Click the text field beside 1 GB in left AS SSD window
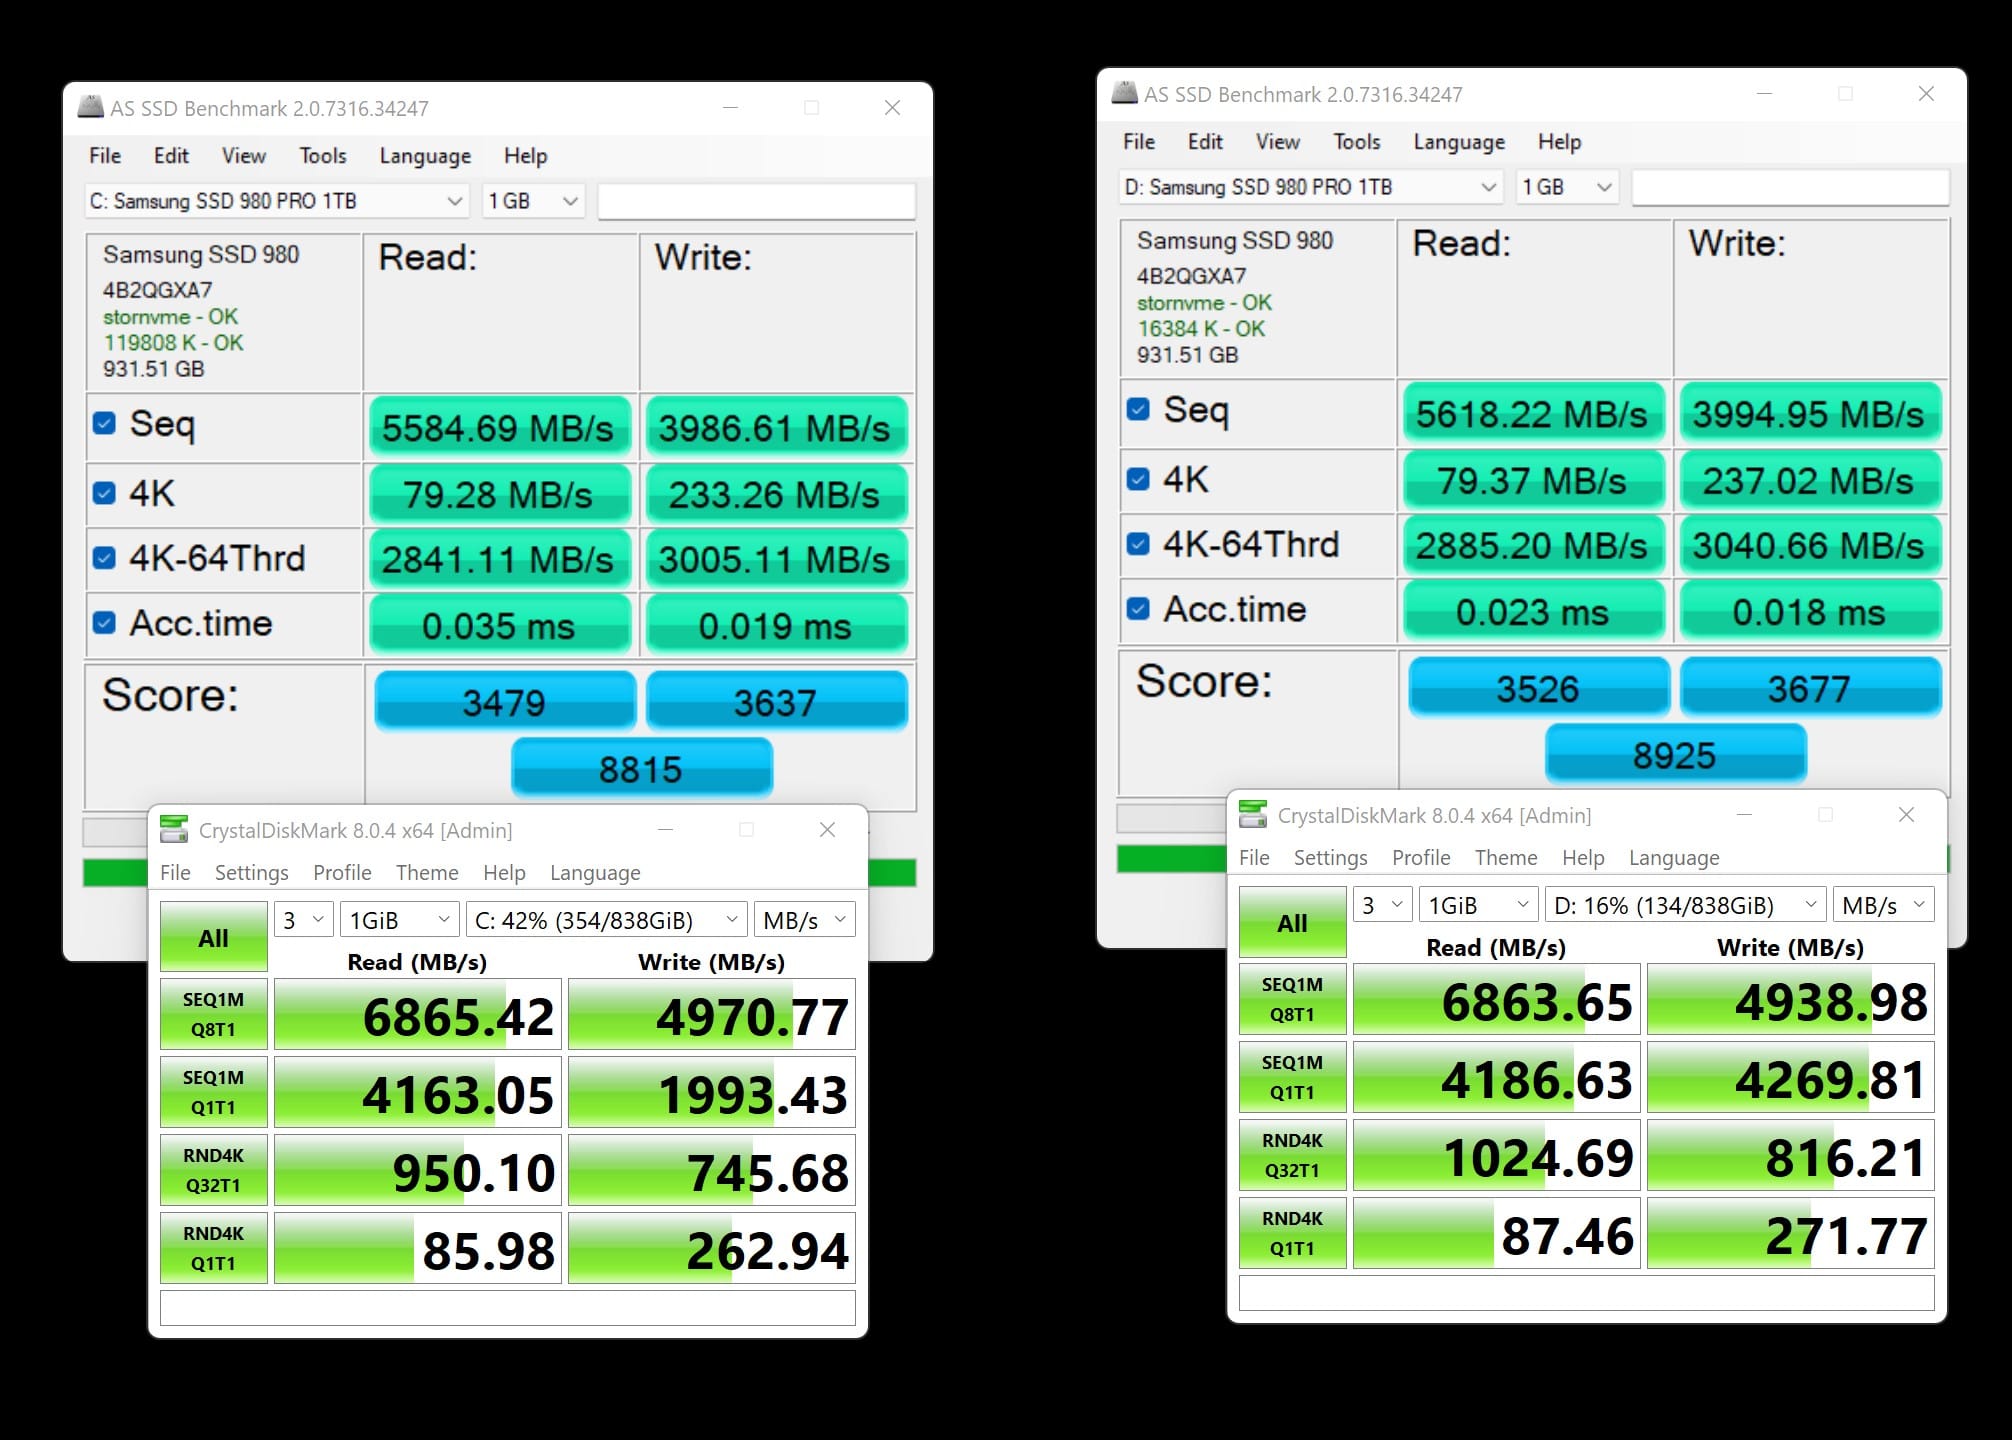The image size is (2012, 1440). (x=756, y=201)
